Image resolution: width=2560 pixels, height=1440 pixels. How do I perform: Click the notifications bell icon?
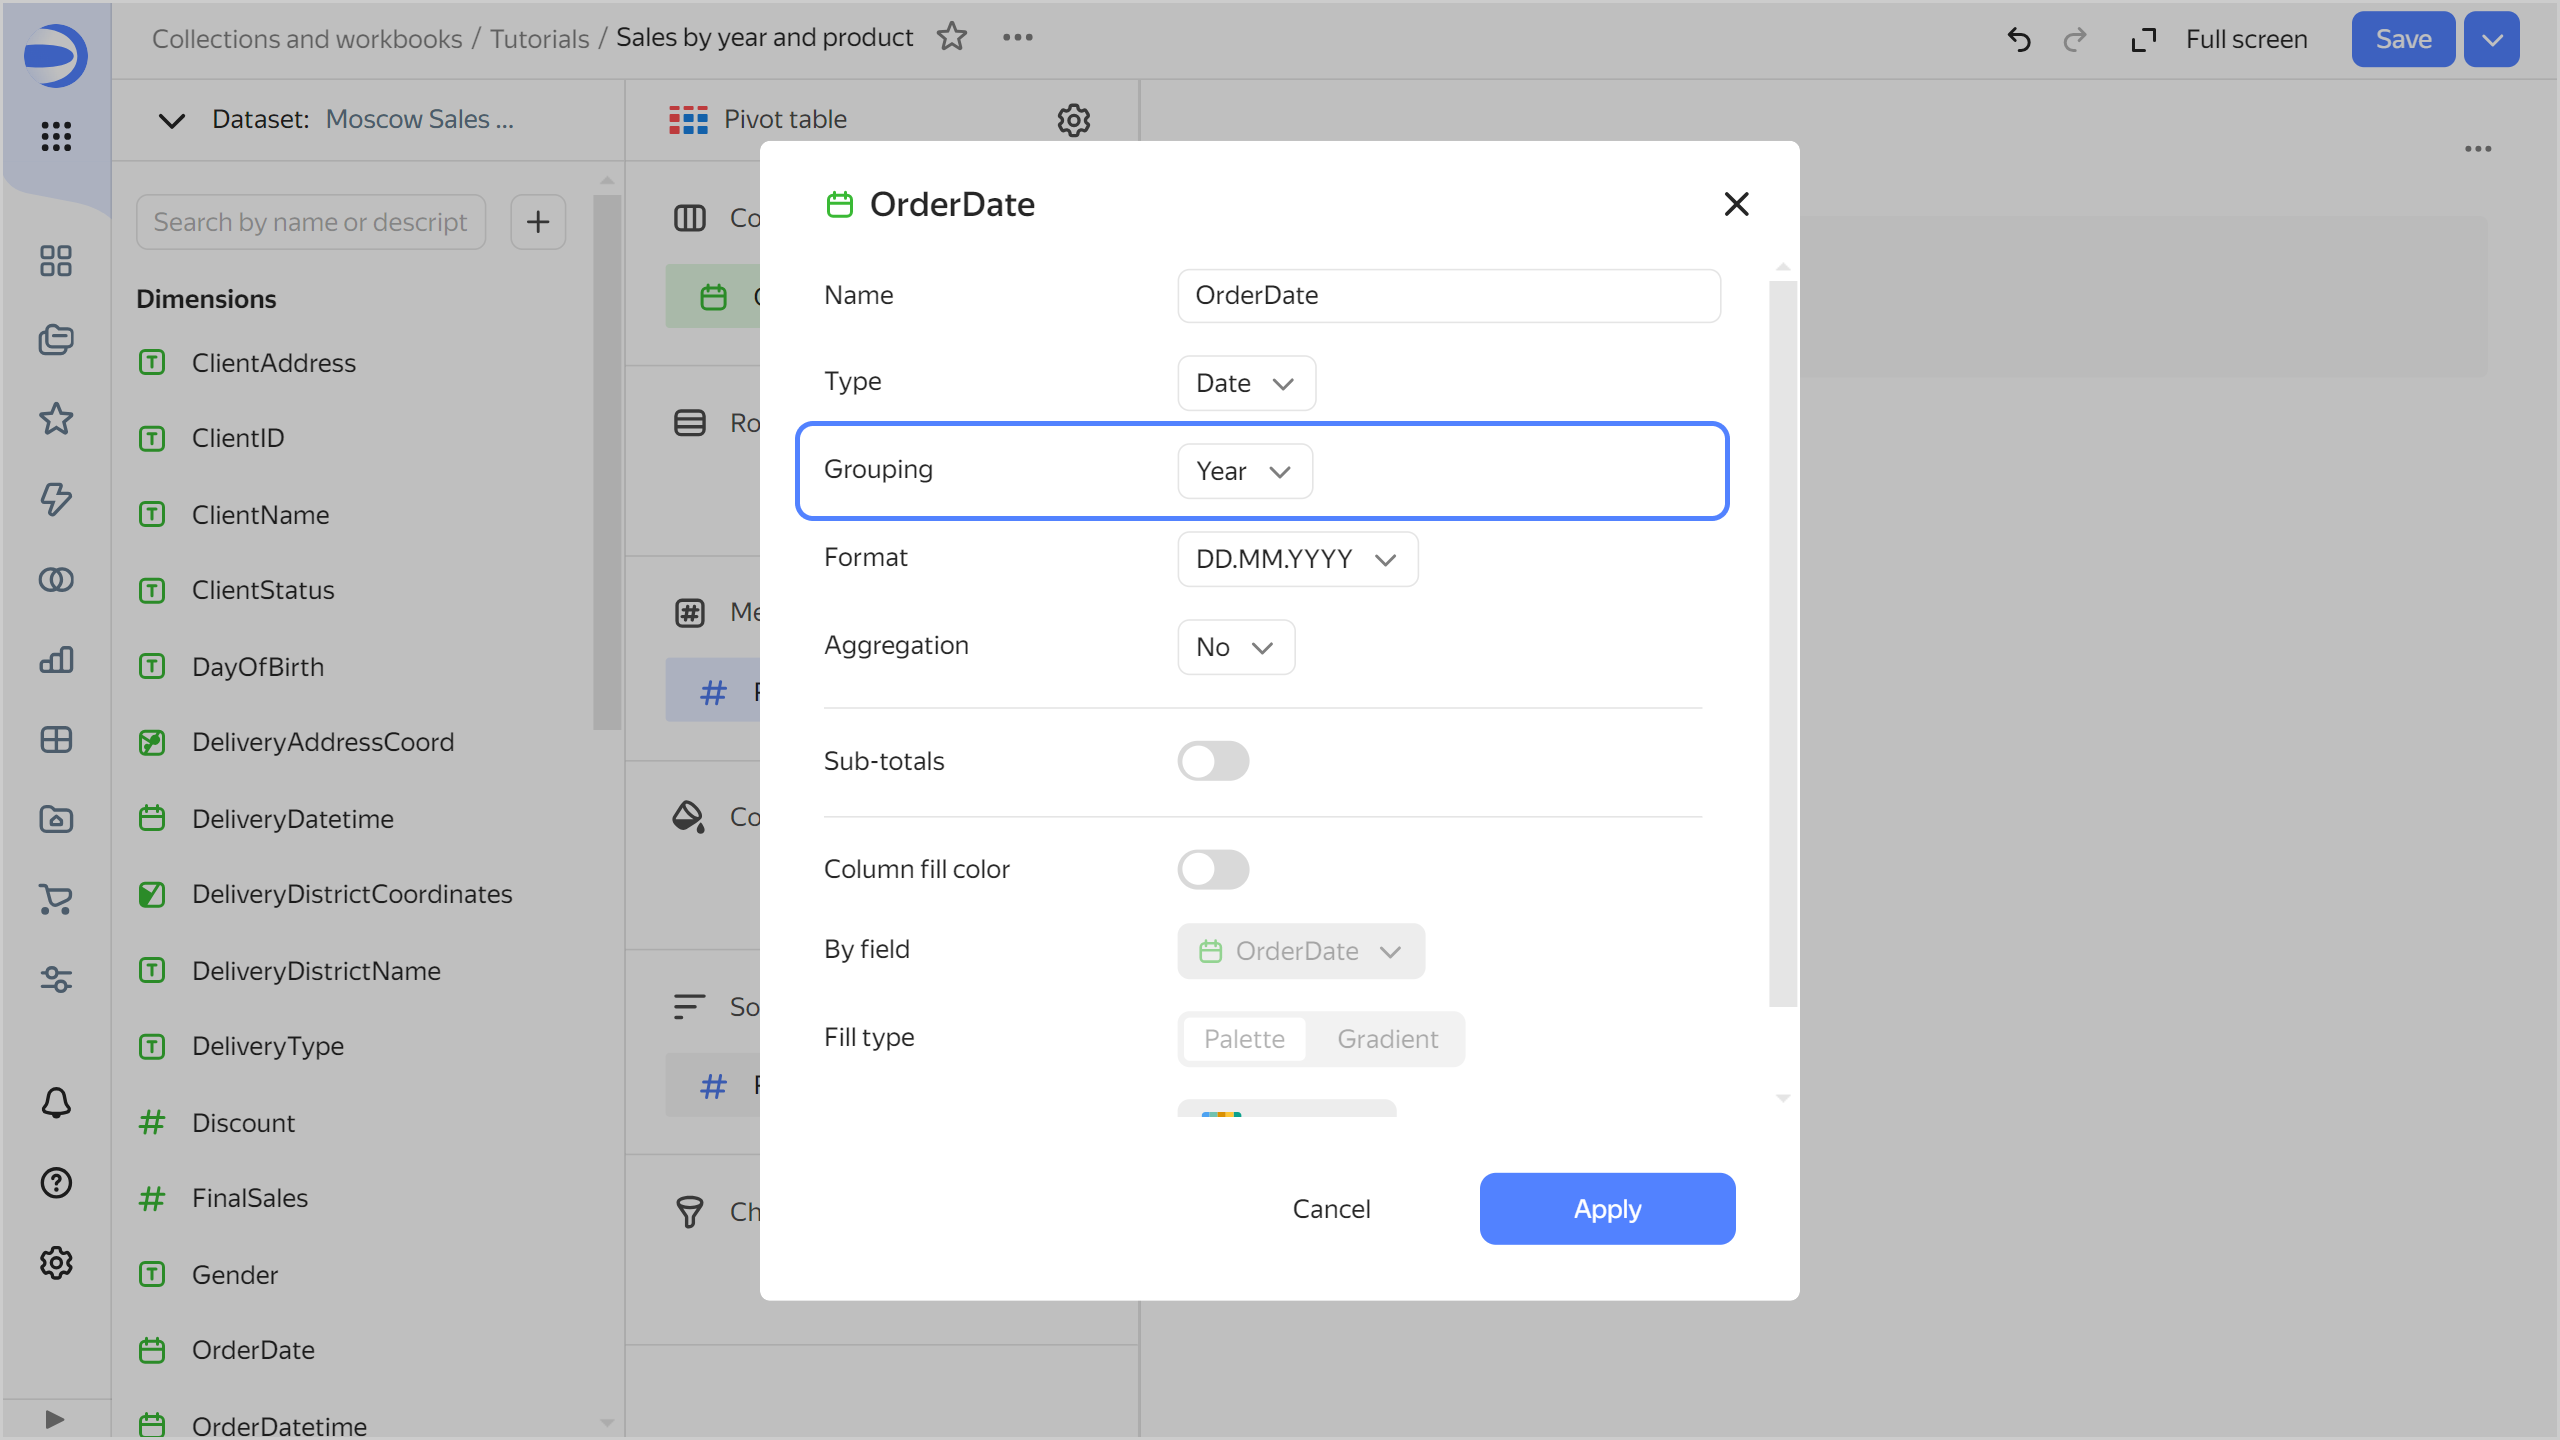[x=56, y=1102]
